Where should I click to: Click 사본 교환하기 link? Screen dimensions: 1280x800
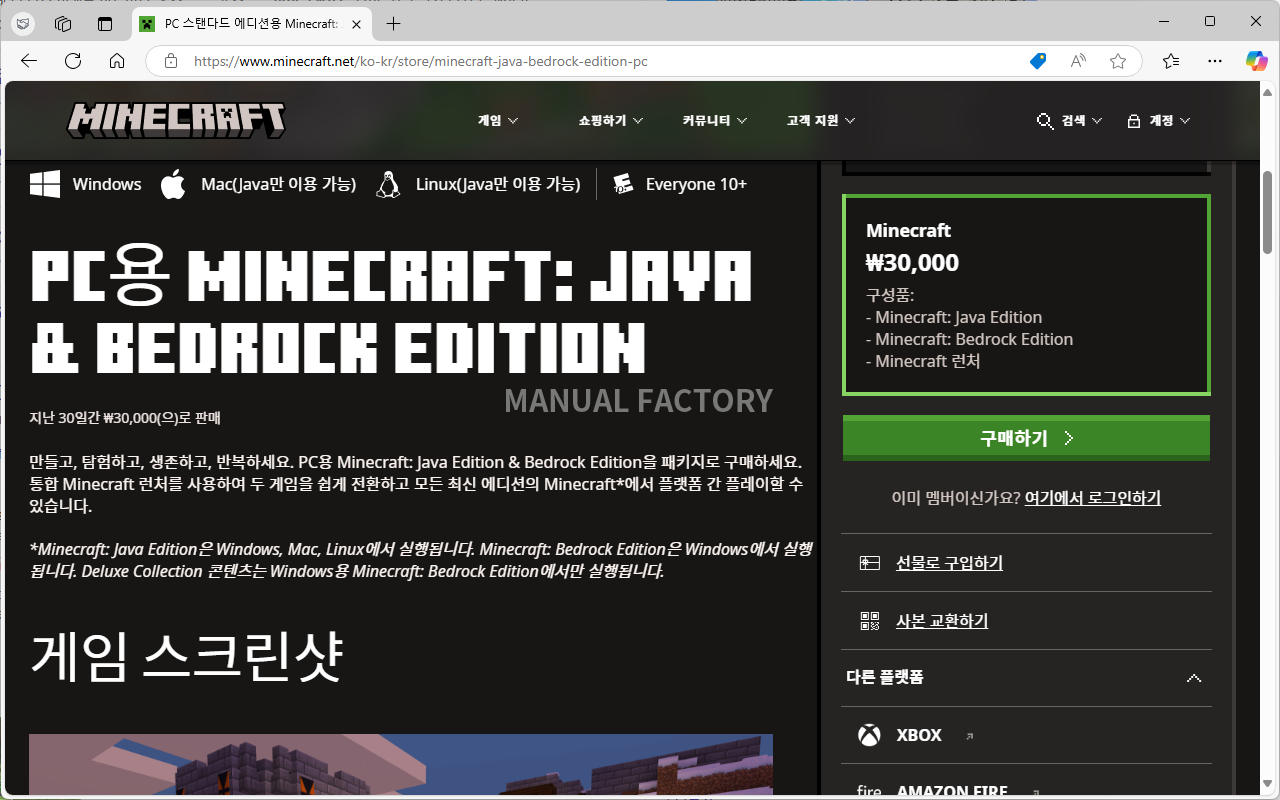coord(942,621)
